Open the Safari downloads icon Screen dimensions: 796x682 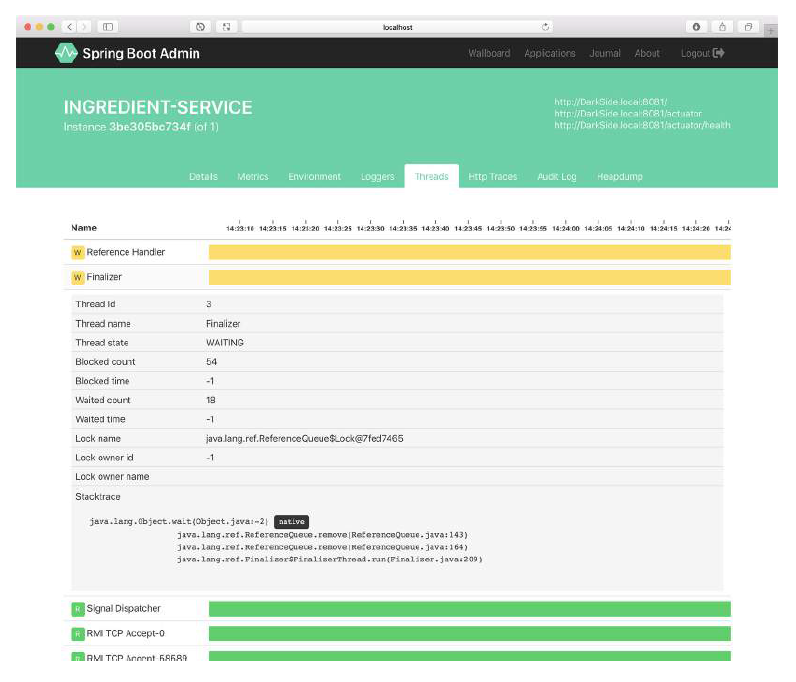coord(696,27)
